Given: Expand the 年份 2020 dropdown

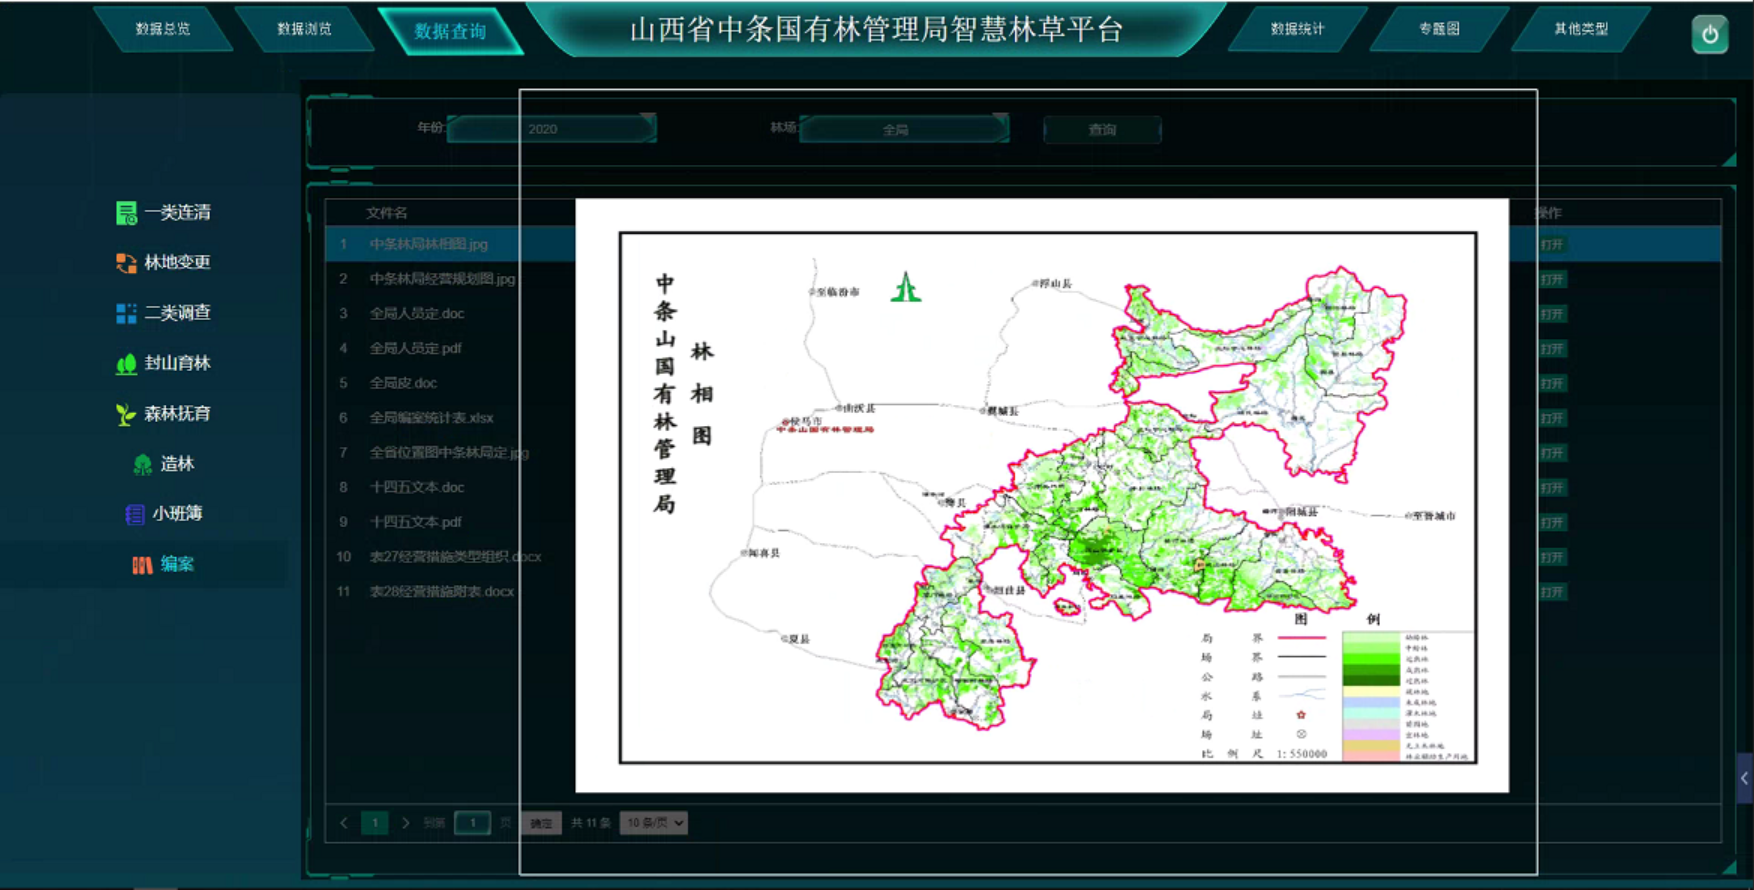Looking at the screenshot, I should pyautogui.click(x=551, y=129).
